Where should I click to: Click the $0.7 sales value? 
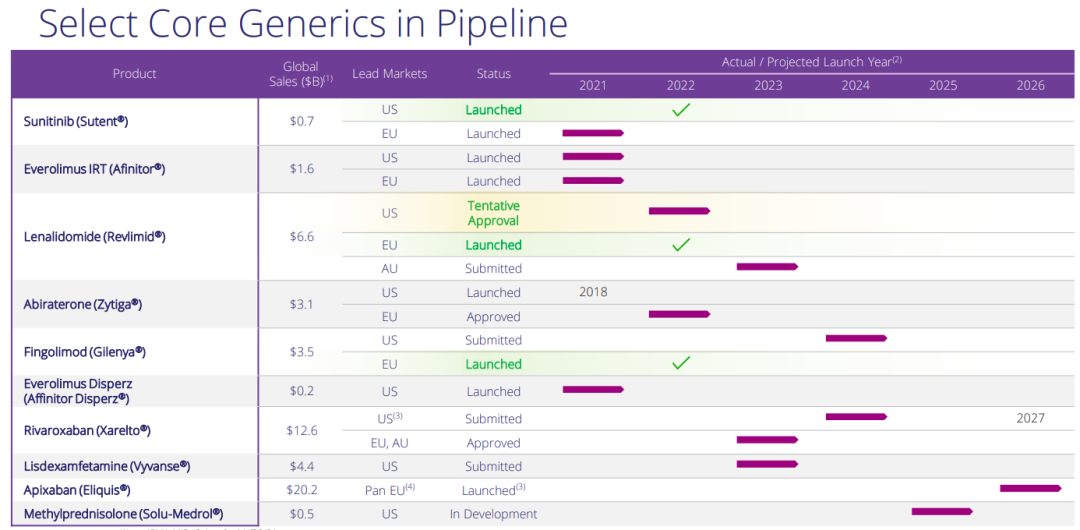coord(302,121)
